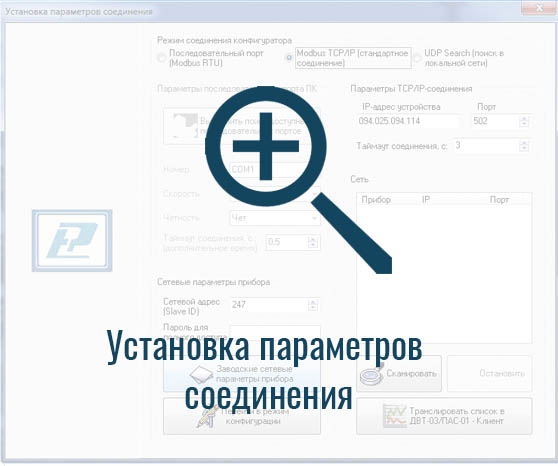This screenshot has width=558, height=466.
Task: Click the IP column header in the network list
Action: point(426,200)
